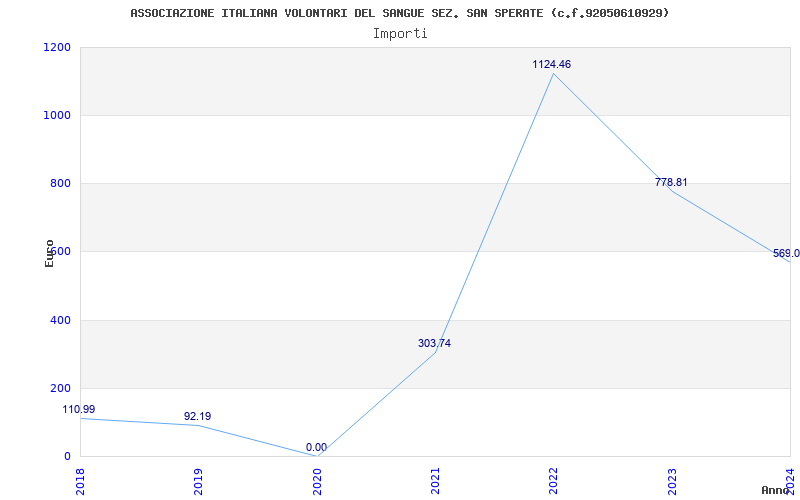Viewport: 800px width, 500px height.
Task: Click the 2019 x-axis label
Action: pos(198,482)
